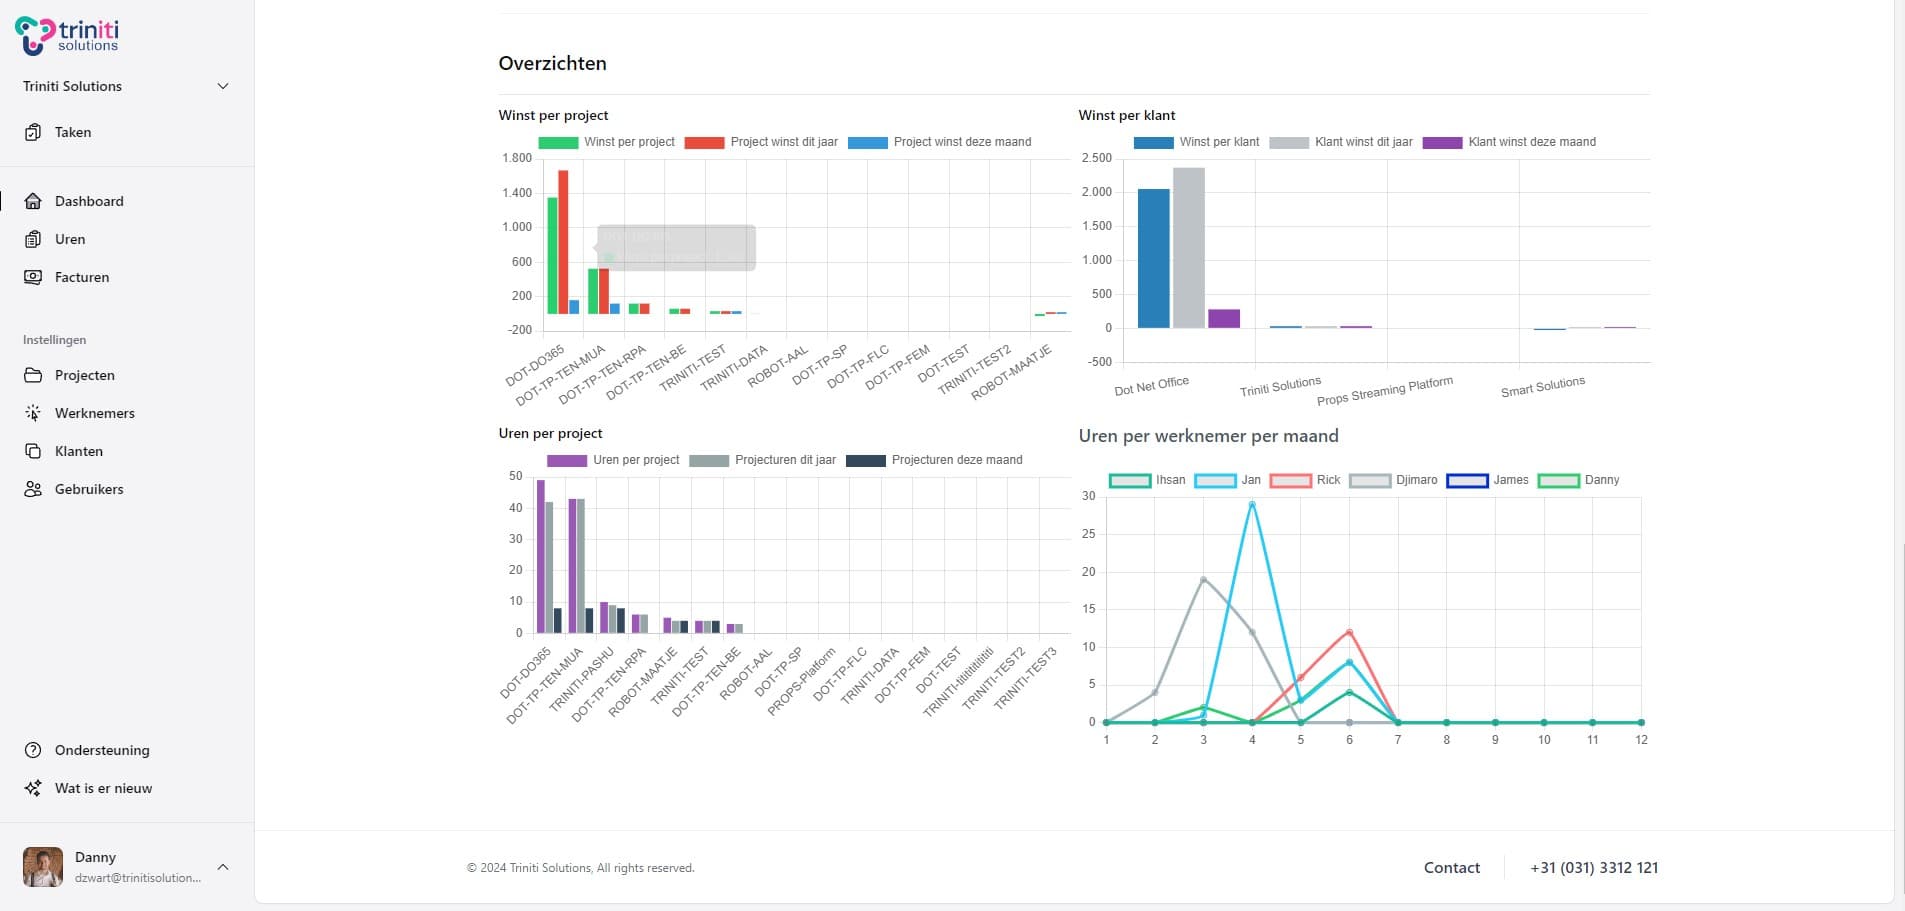Expand the Triniti Solutions organization dropdown
Viewport: 1905px width, 911px height.
(223, 86)
